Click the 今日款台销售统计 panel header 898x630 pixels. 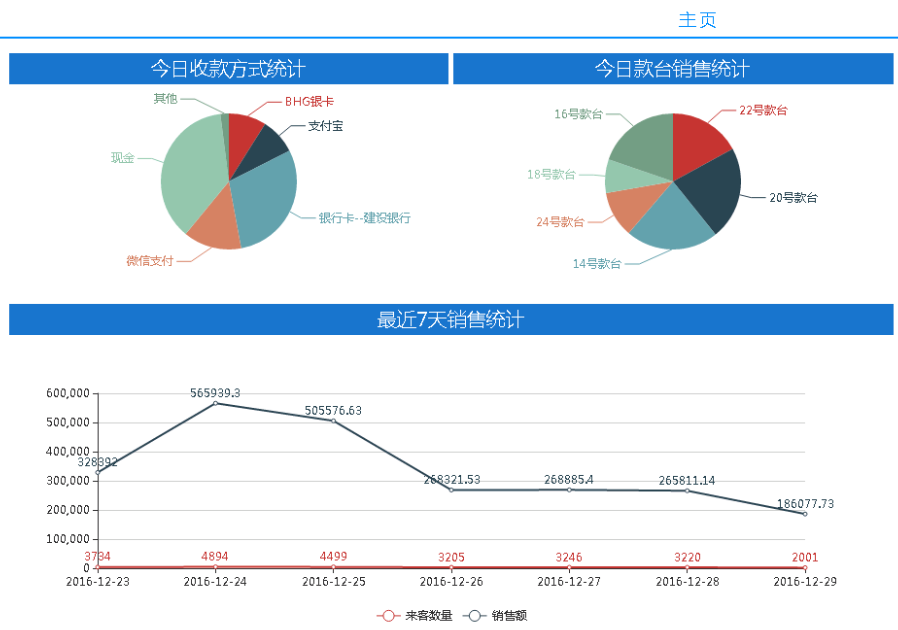[x=673, y=69]
